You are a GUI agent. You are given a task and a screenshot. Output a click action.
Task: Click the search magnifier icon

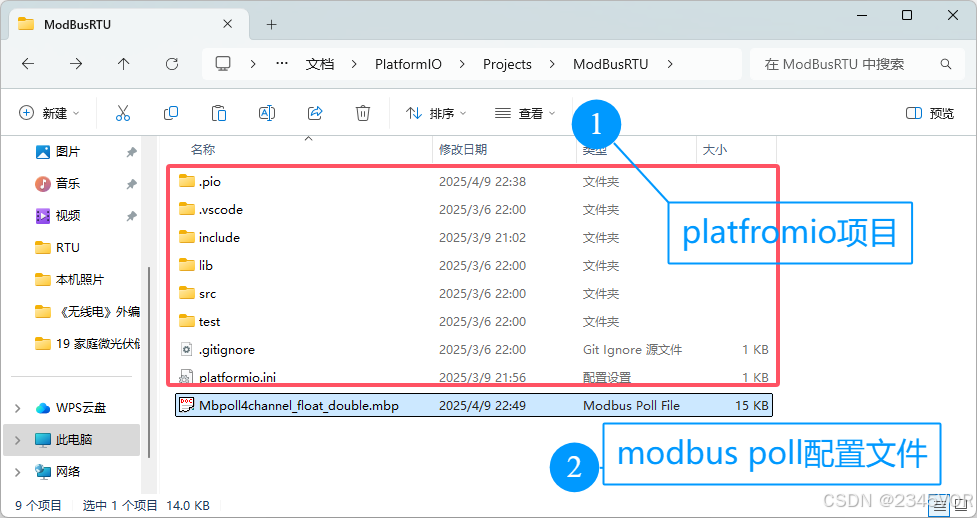point(946,64)
